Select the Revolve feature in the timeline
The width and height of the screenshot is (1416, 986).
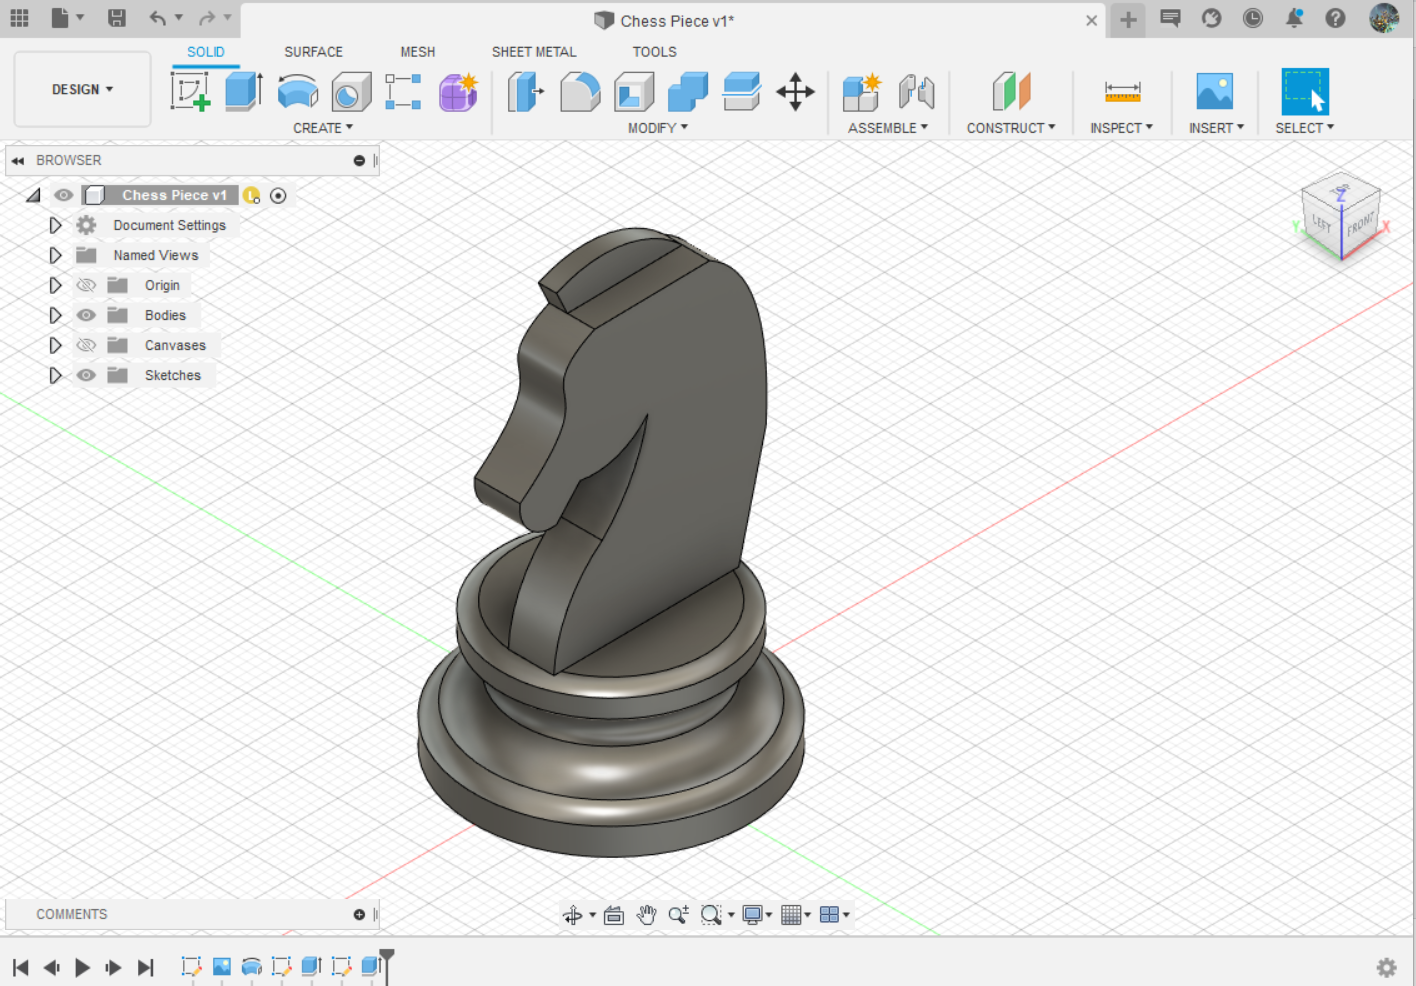click(x=252, y=966)
